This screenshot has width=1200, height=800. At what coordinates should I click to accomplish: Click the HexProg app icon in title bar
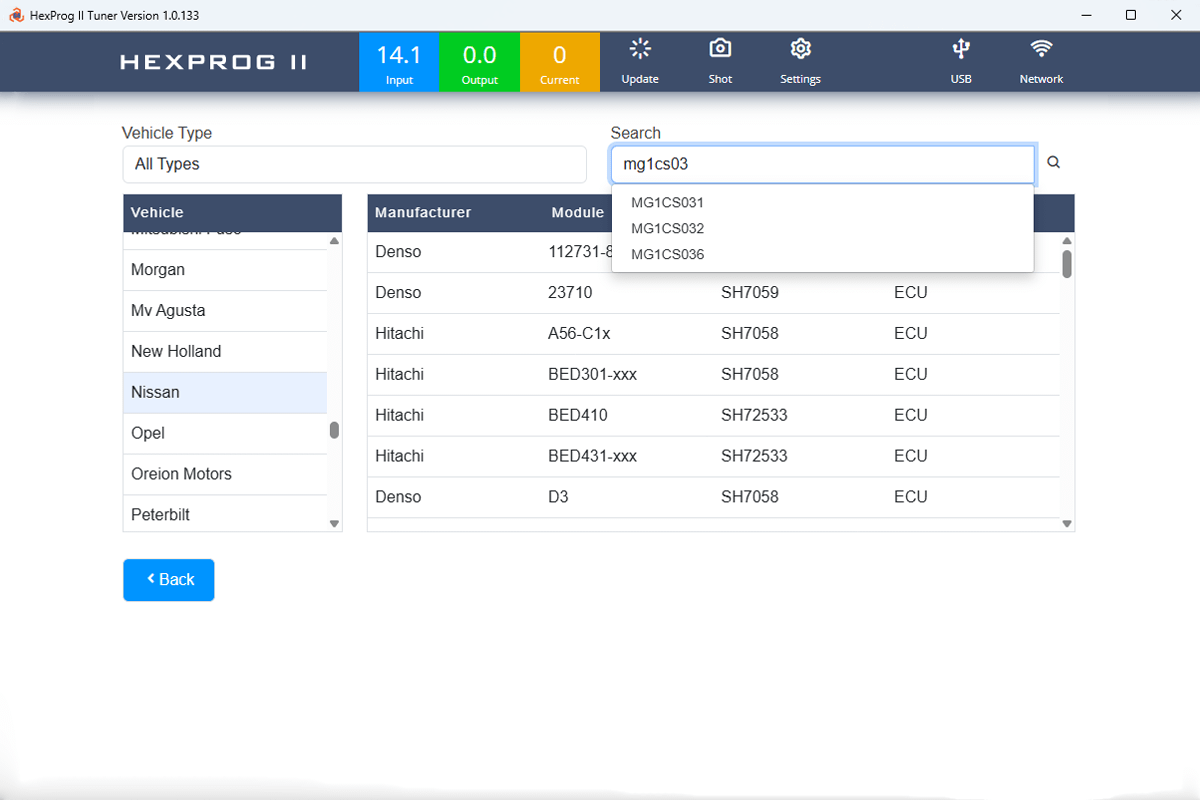click(x=16, y=15)
